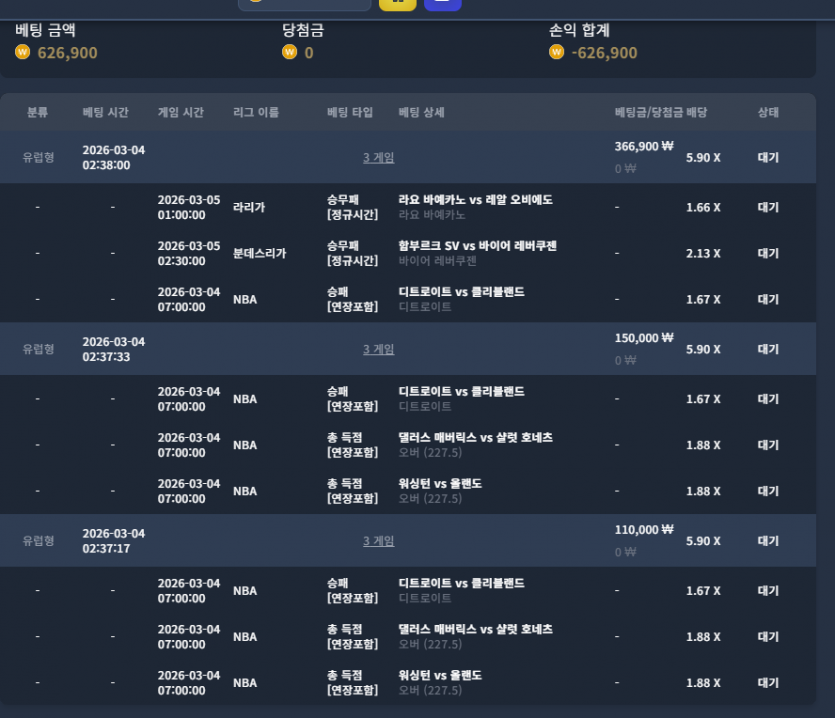Click the 리그 이름 column header
835x718 pixels.
tap(256, 112)
